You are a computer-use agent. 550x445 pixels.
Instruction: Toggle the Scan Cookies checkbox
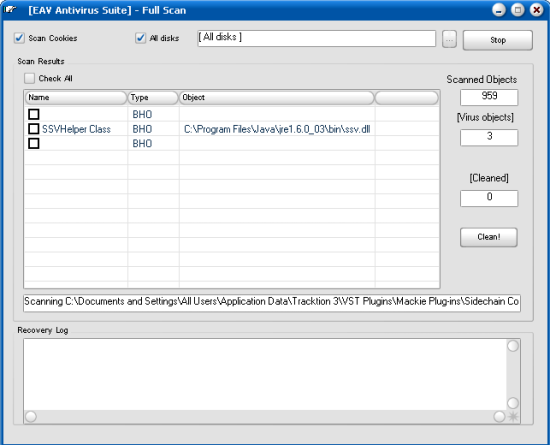[19, 38]
